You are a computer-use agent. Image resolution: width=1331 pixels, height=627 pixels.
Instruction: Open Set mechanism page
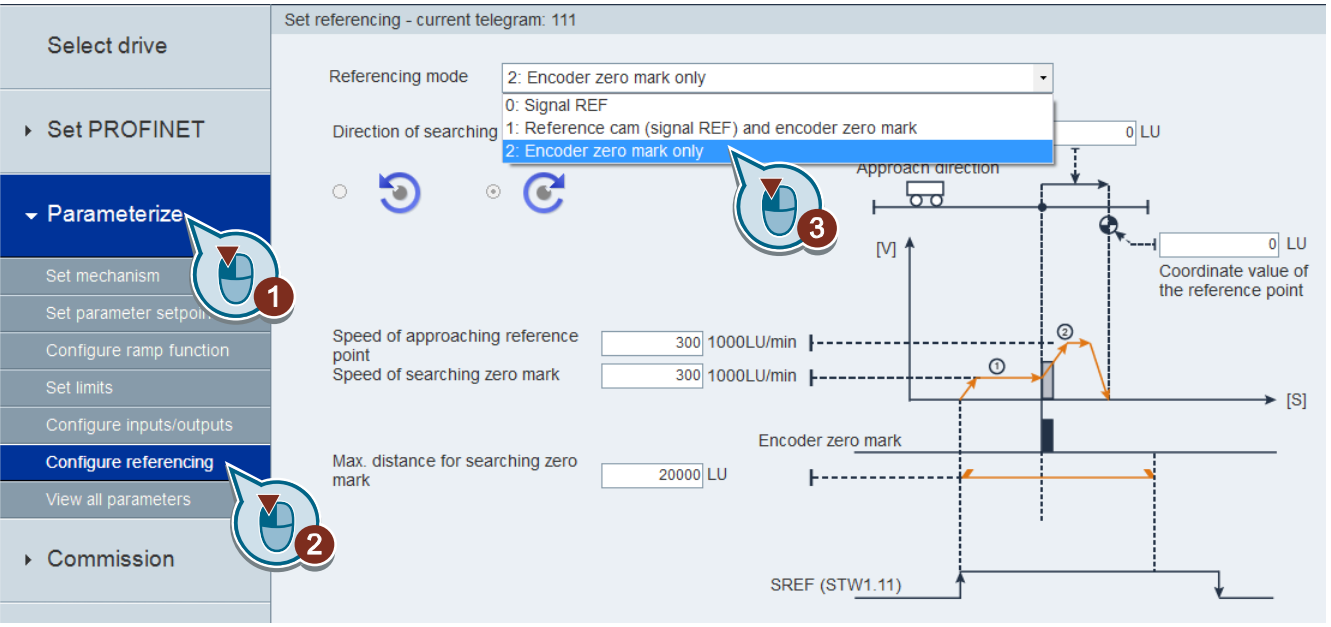(x=135, y=276)
